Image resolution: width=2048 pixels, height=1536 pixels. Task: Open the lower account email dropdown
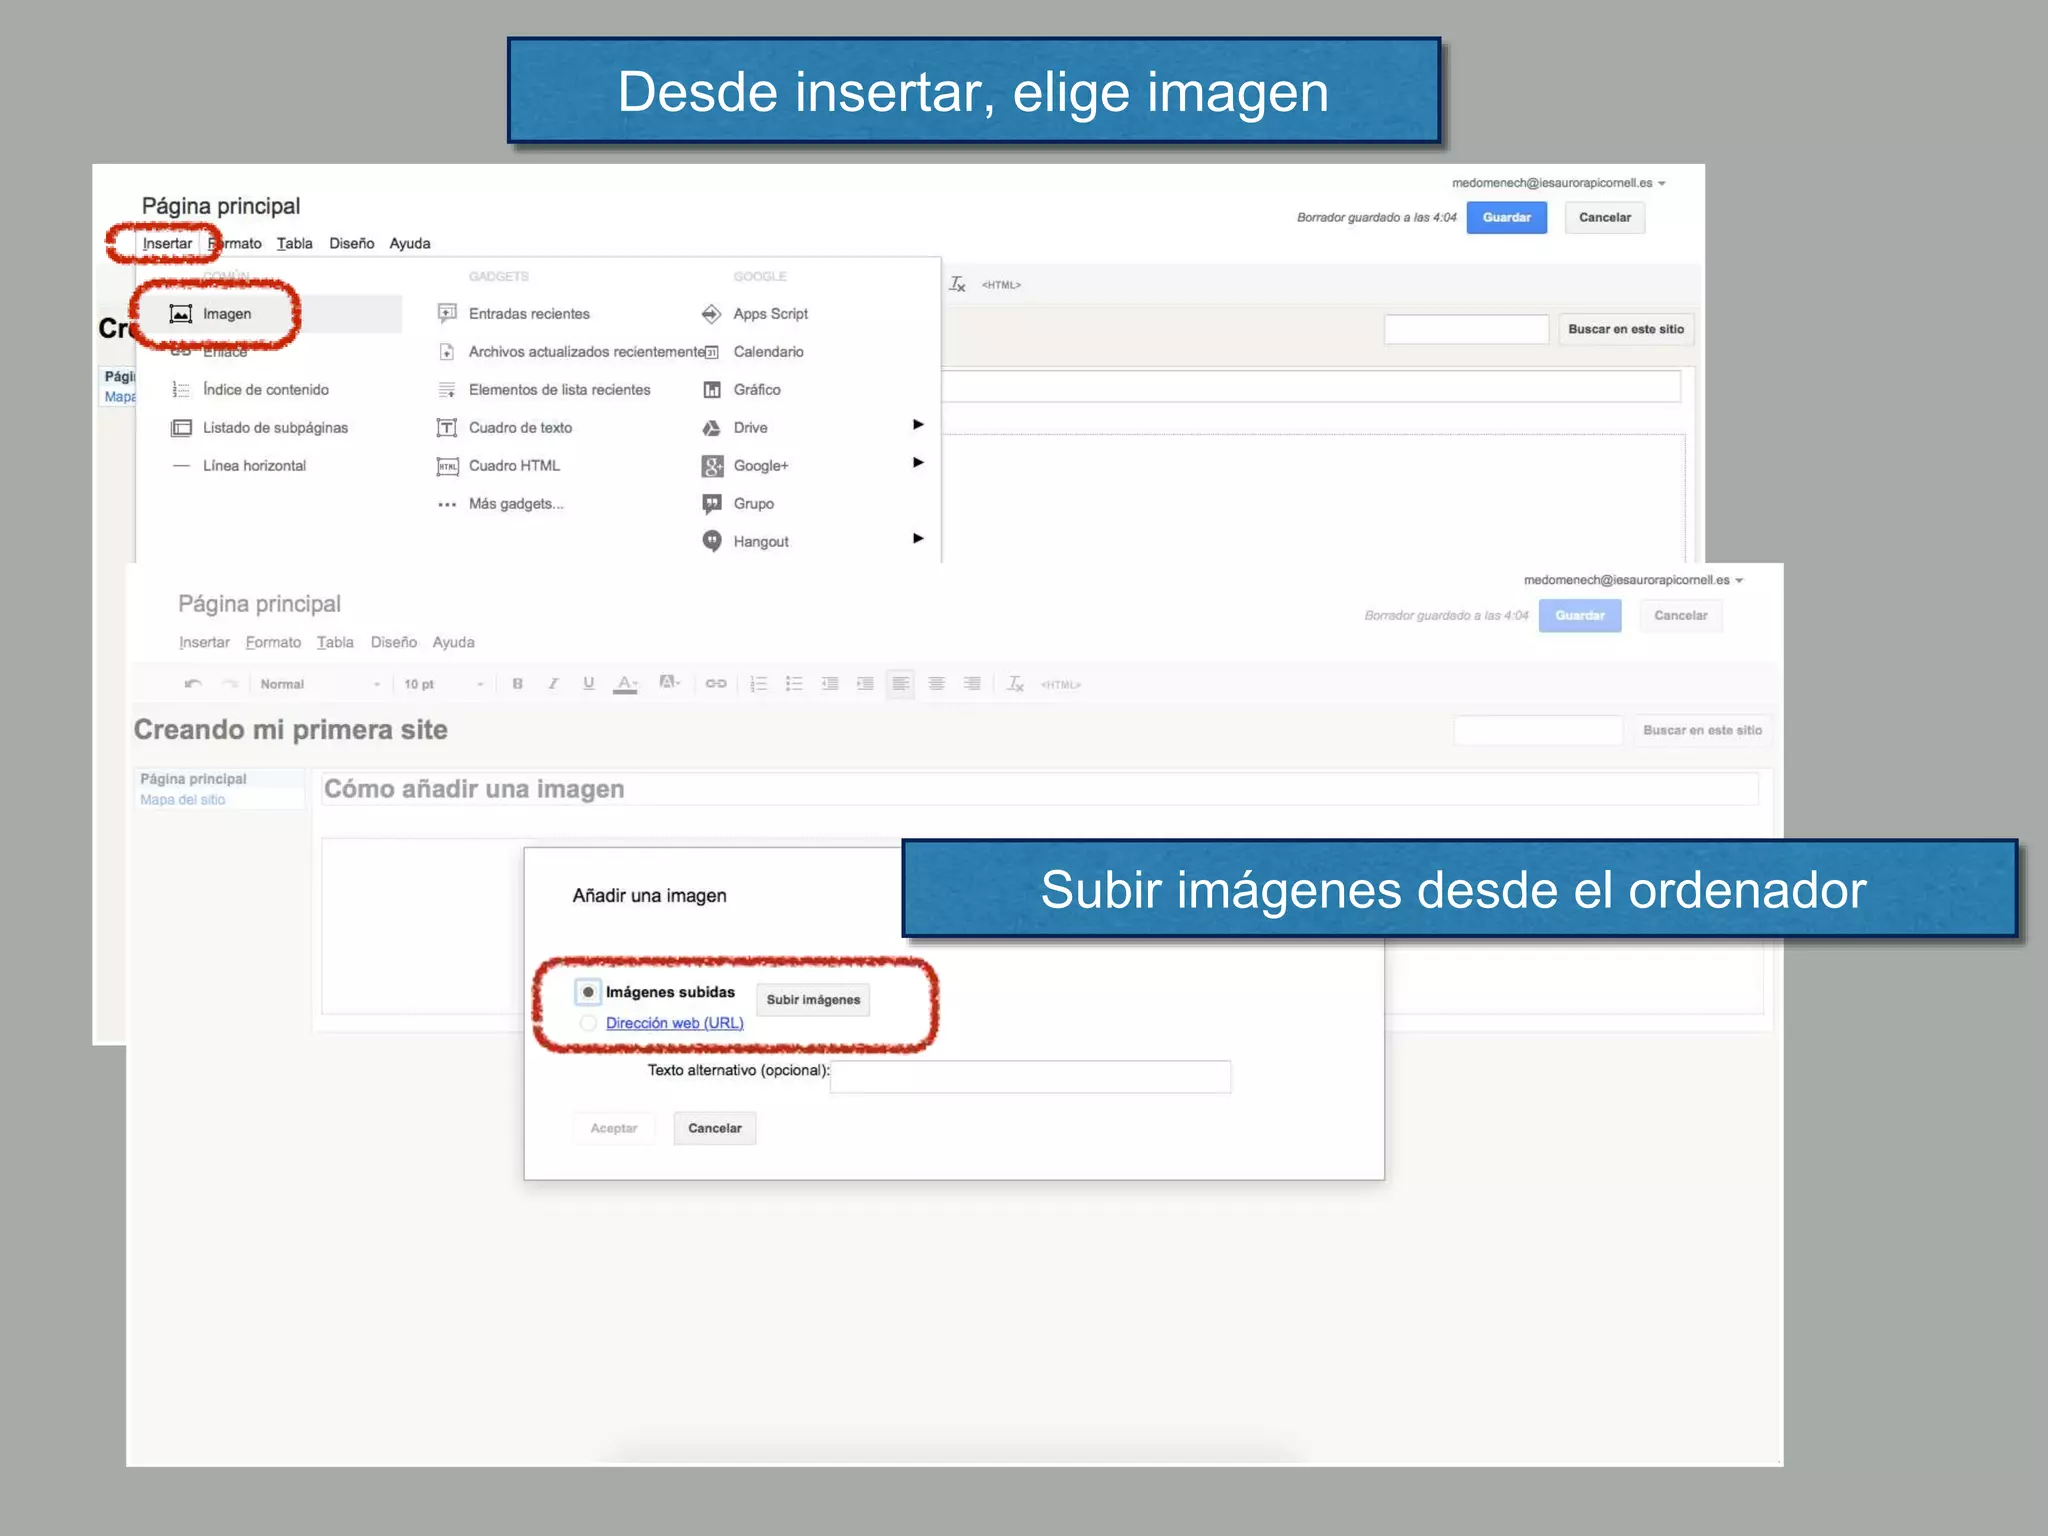pyautogui.click(x=1634, y=580)
